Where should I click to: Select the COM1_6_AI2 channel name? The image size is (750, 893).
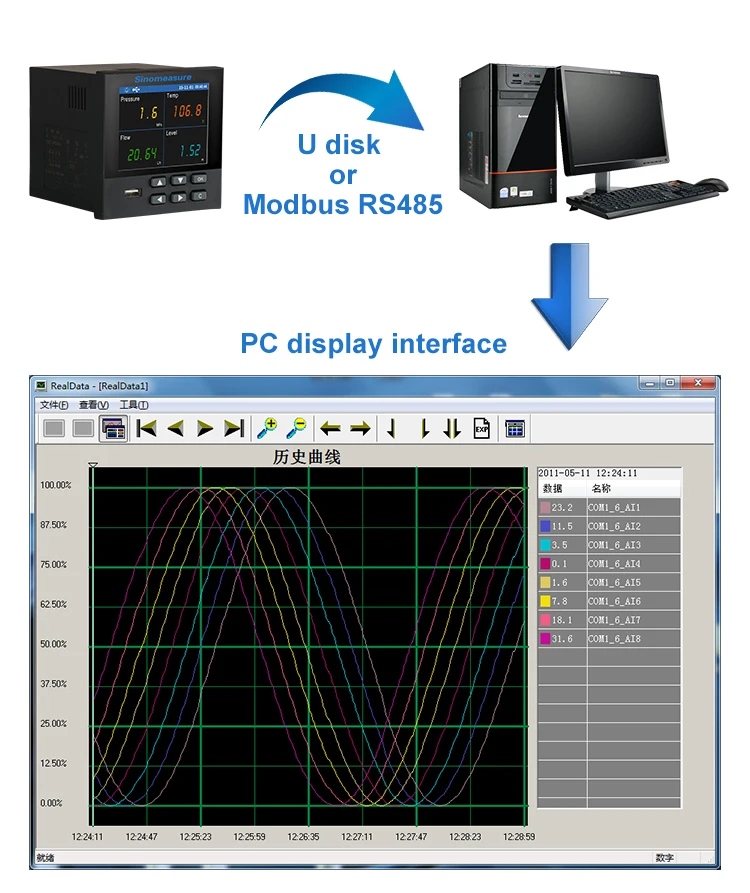[x=614, y=526]
